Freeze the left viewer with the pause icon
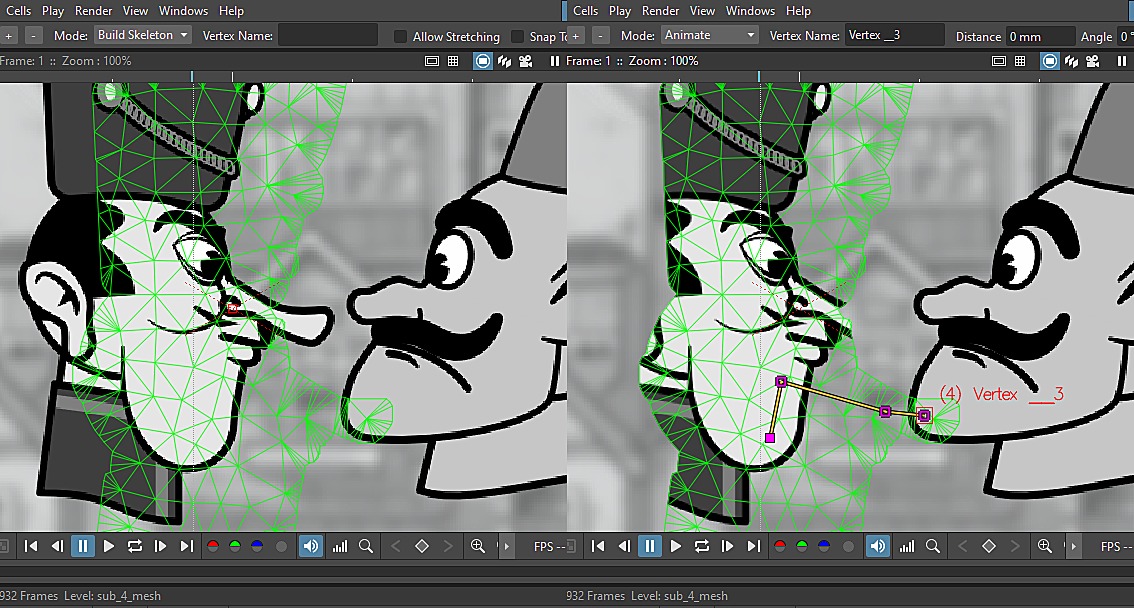1134x608 pixels. coord(555,61)
